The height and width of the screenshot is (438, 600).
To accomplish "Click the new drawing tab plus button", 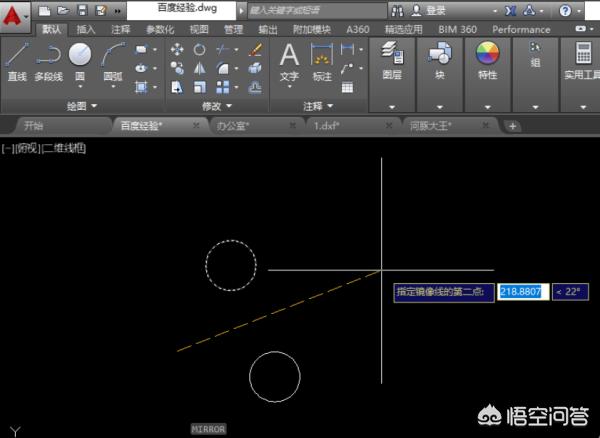I will (512, 126).
